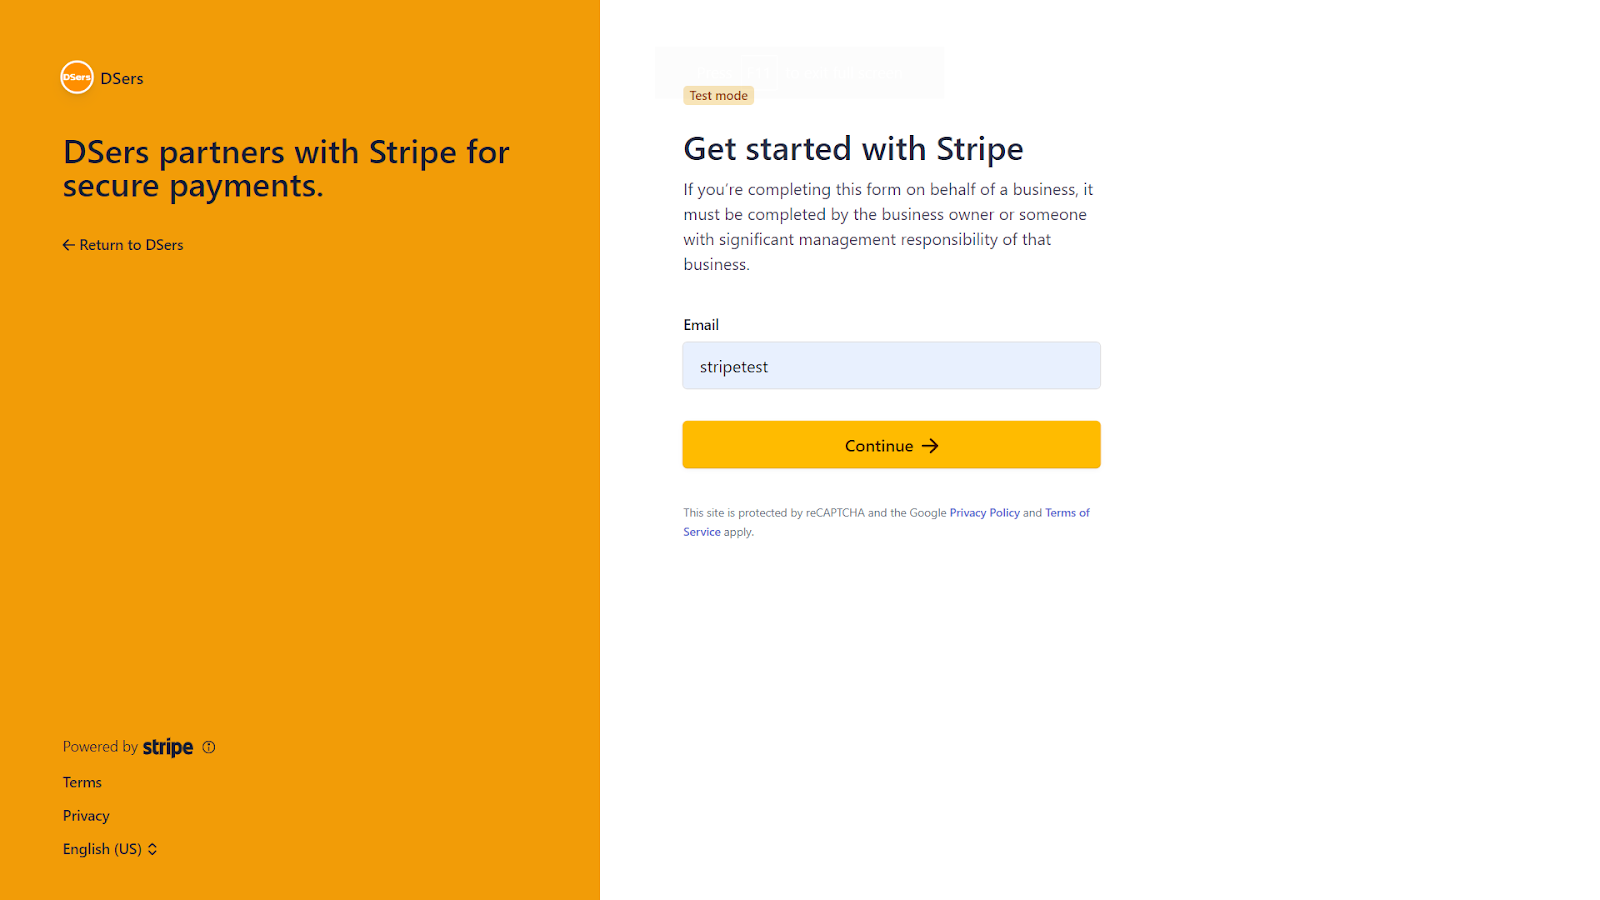This screenshot has width=1600, height=900.
Task: Click the Email field label
Action: tap(701, 325)
